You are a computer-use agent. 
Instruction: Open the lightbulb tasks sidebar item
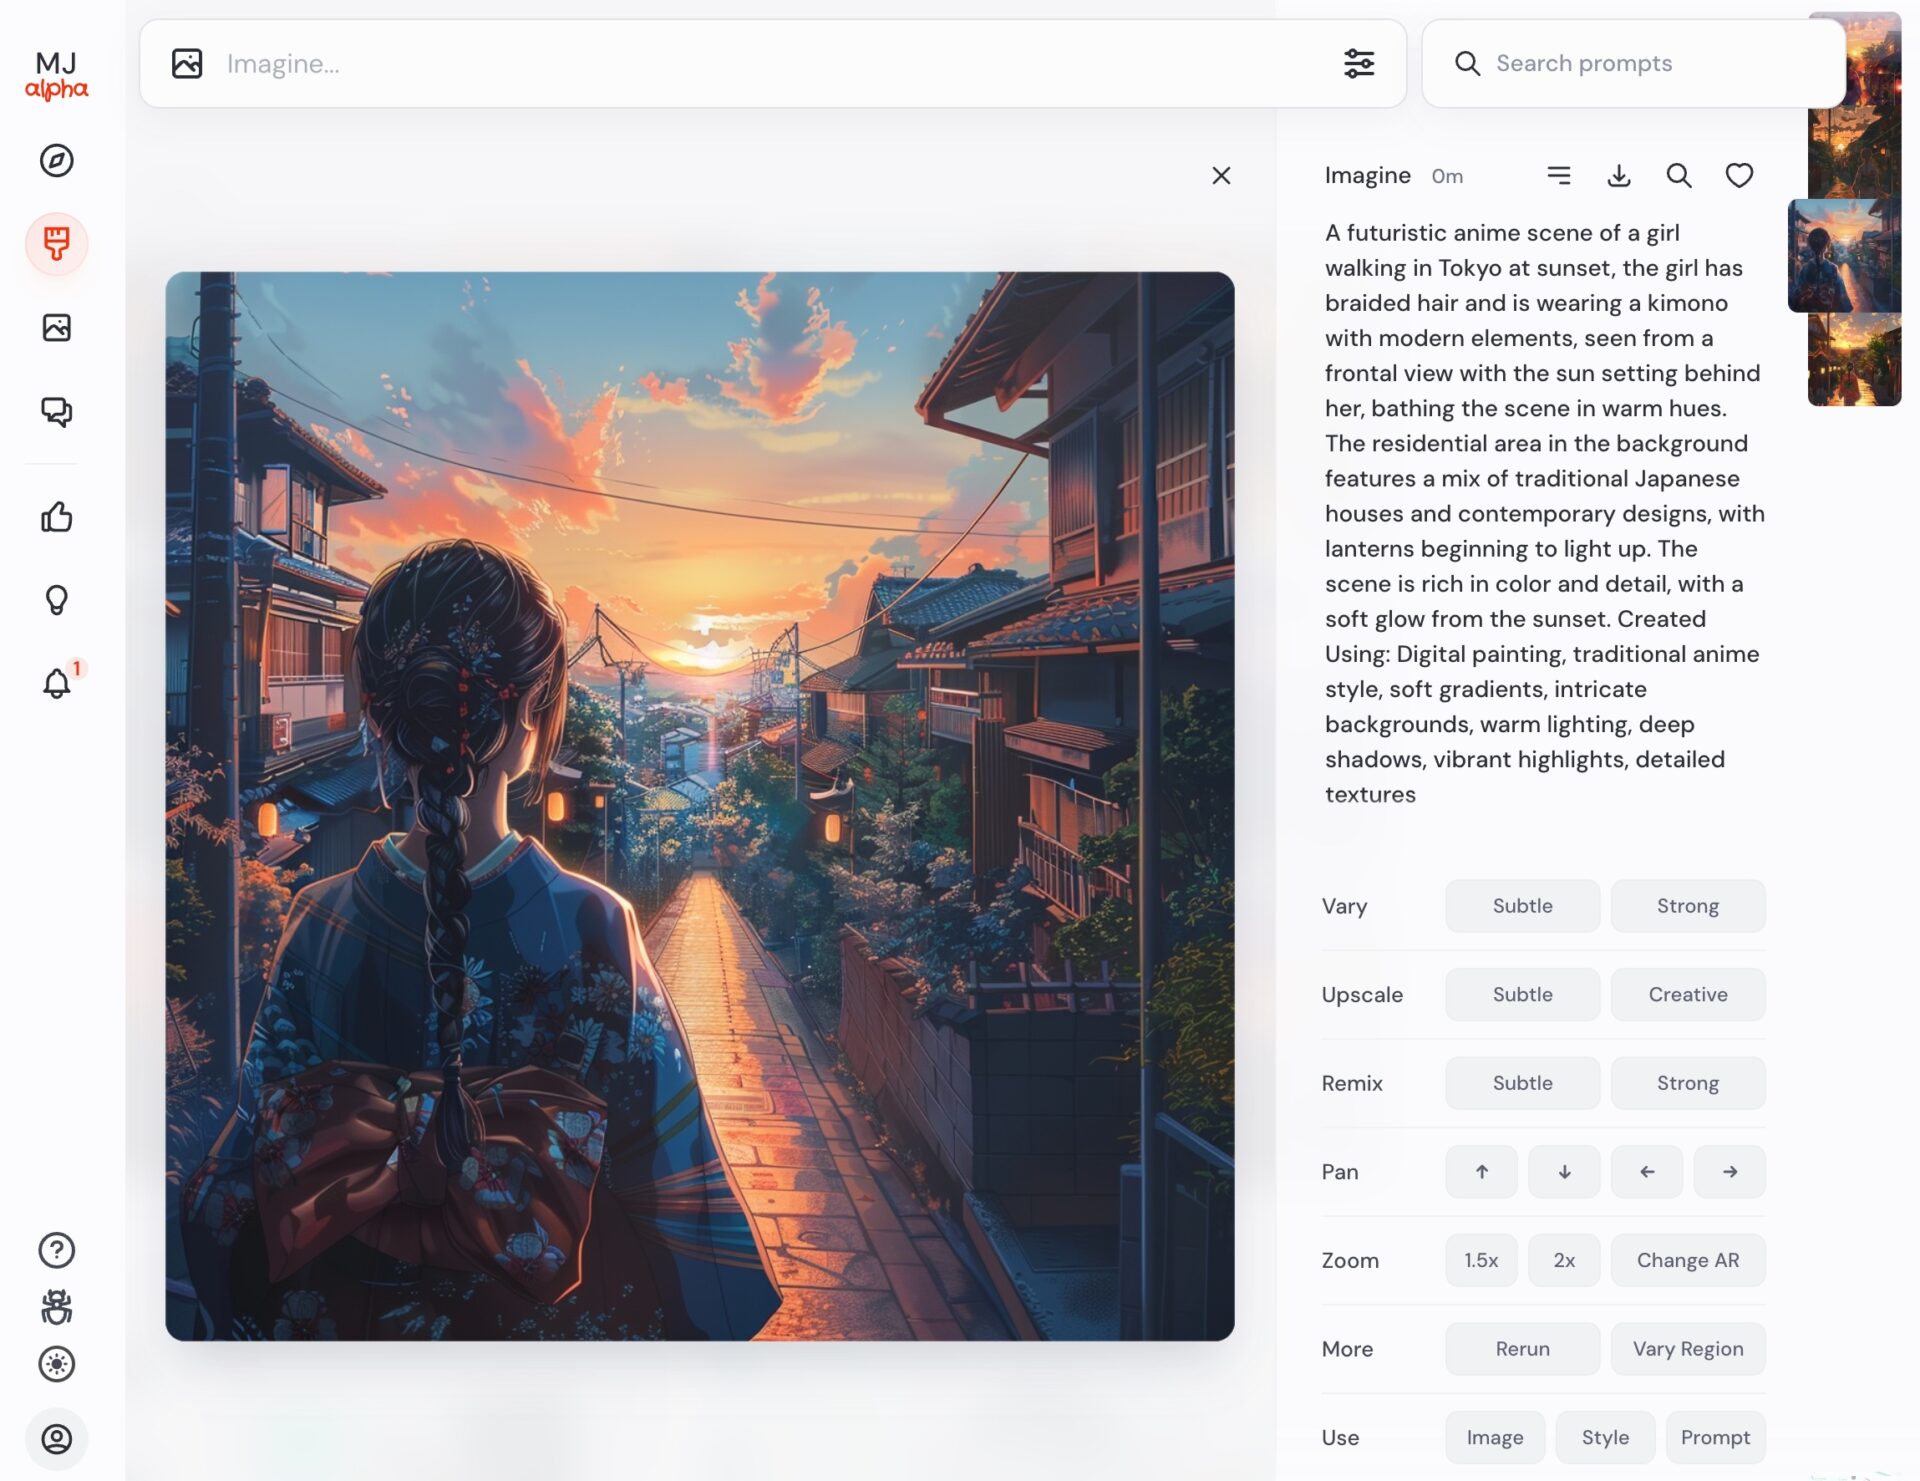click(57, 600)
